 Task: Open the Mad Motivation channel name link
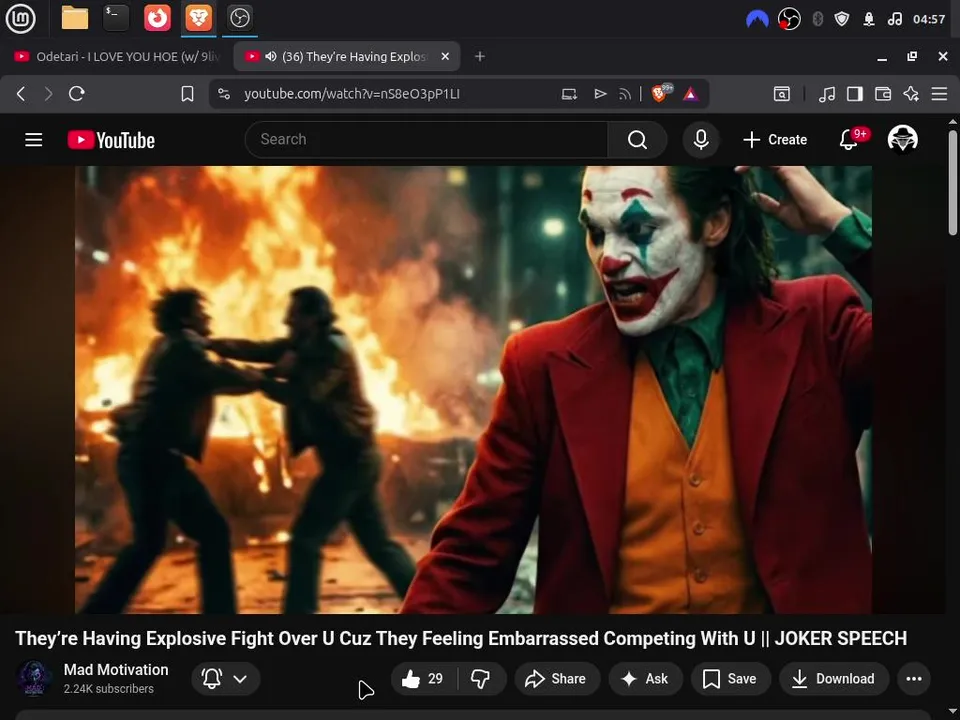tap(116, 670)
